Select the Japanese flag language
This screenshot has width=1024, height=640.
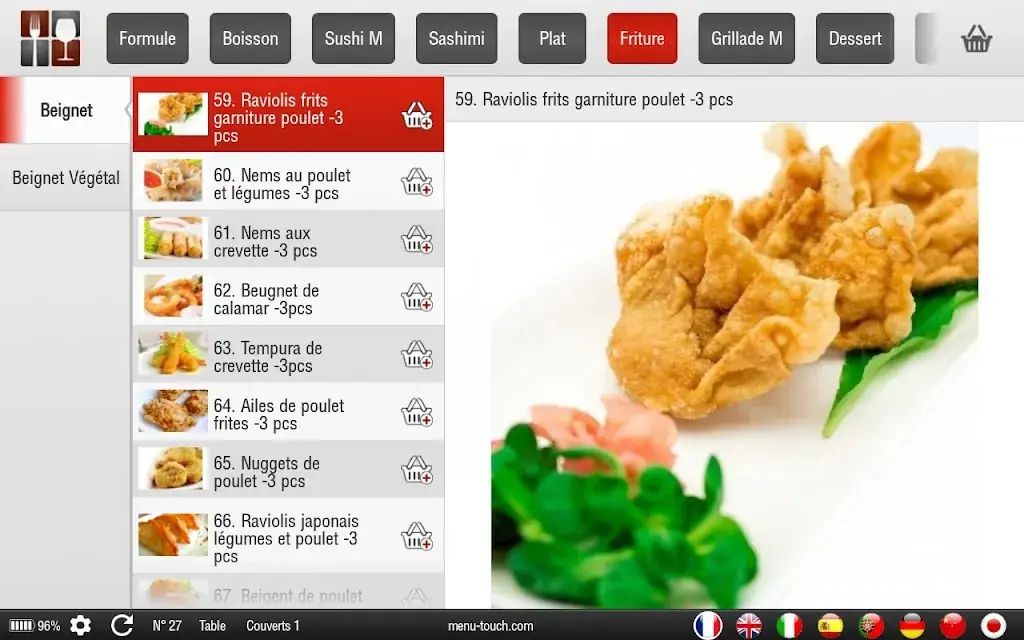[x=993, y=626]
